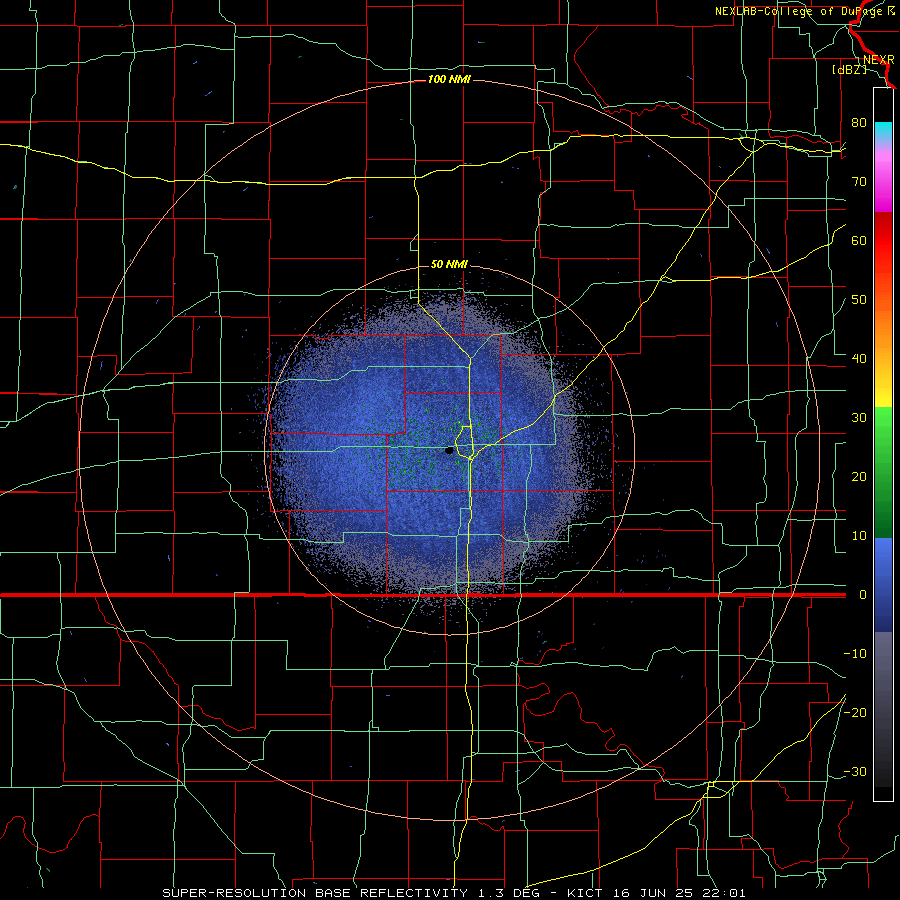The height and width of the screenshot is (900, 900).
Task: Click the 30 value on the dBZ scale
Action: (x=859, y=418)
